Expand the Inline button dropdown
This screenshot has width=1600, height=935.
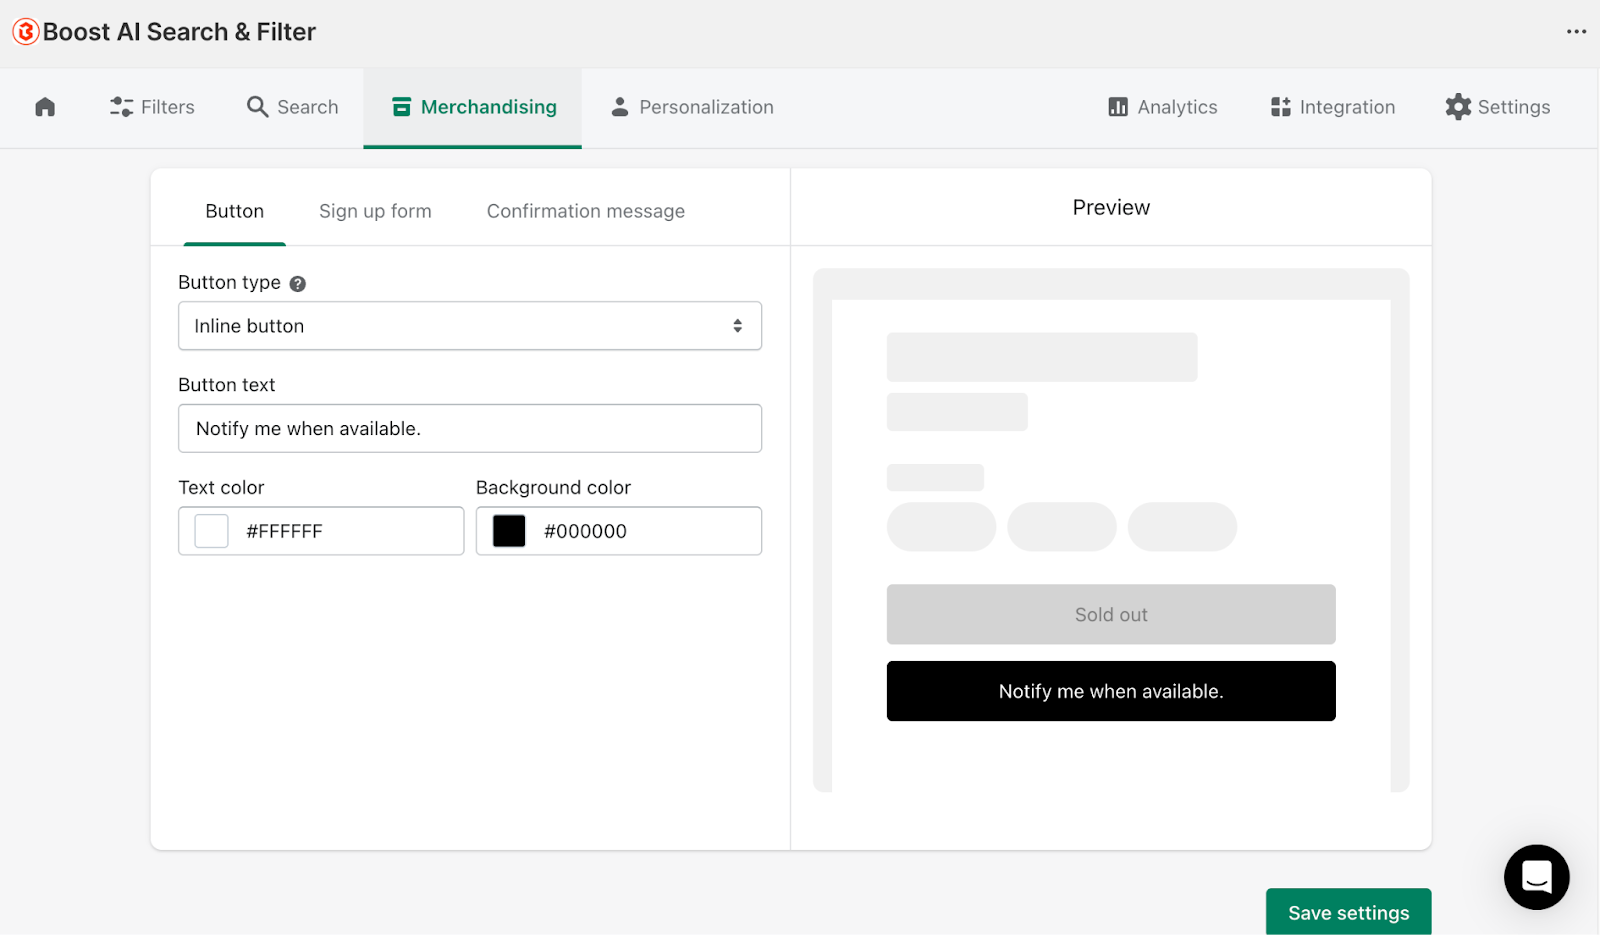(x=470, y=326)
